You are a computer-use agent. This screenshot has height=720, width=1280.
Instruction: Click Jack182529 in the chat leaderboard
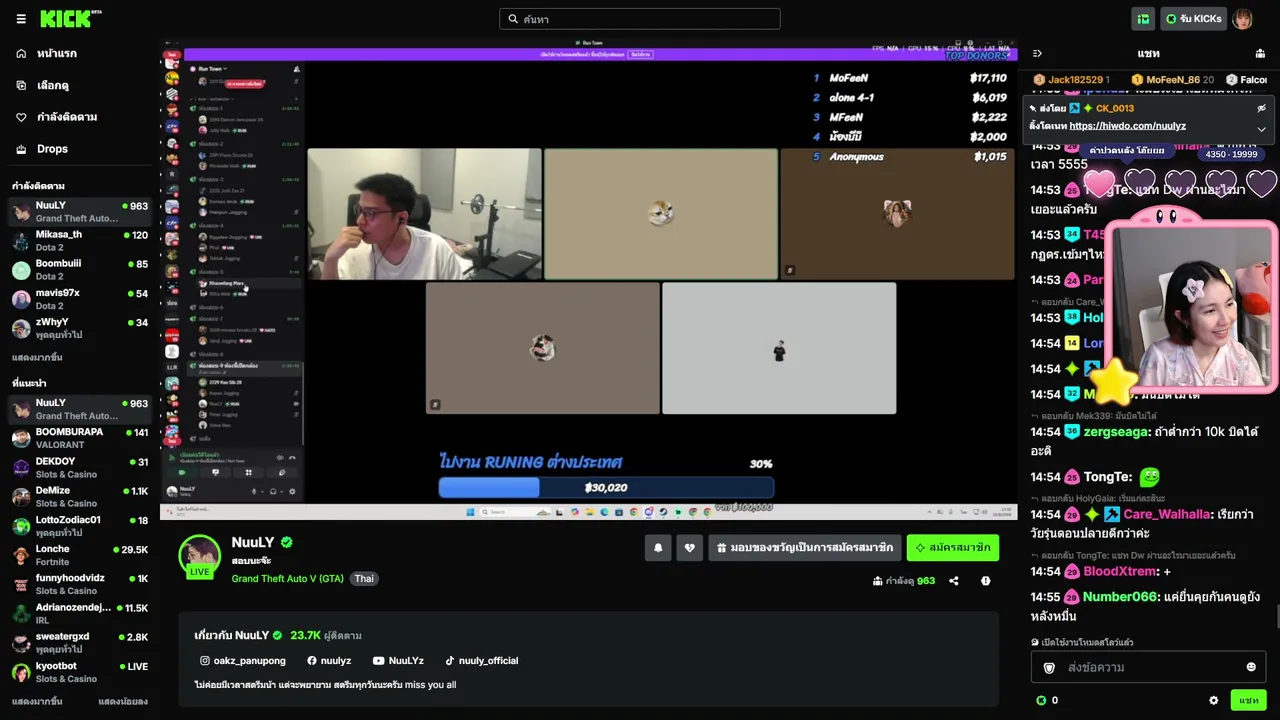[1072, 80]
